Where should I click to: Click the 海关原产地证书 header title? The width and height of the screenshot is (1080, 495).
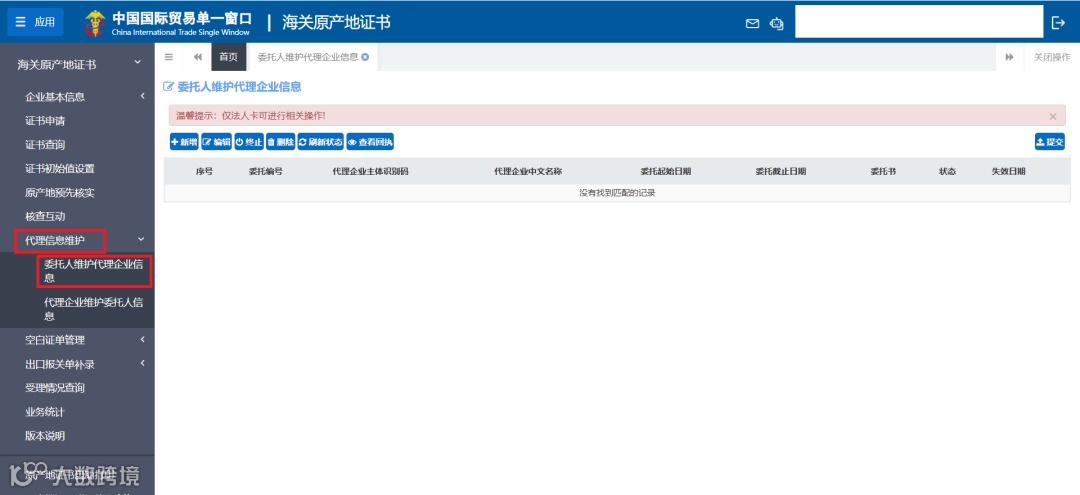336,23
